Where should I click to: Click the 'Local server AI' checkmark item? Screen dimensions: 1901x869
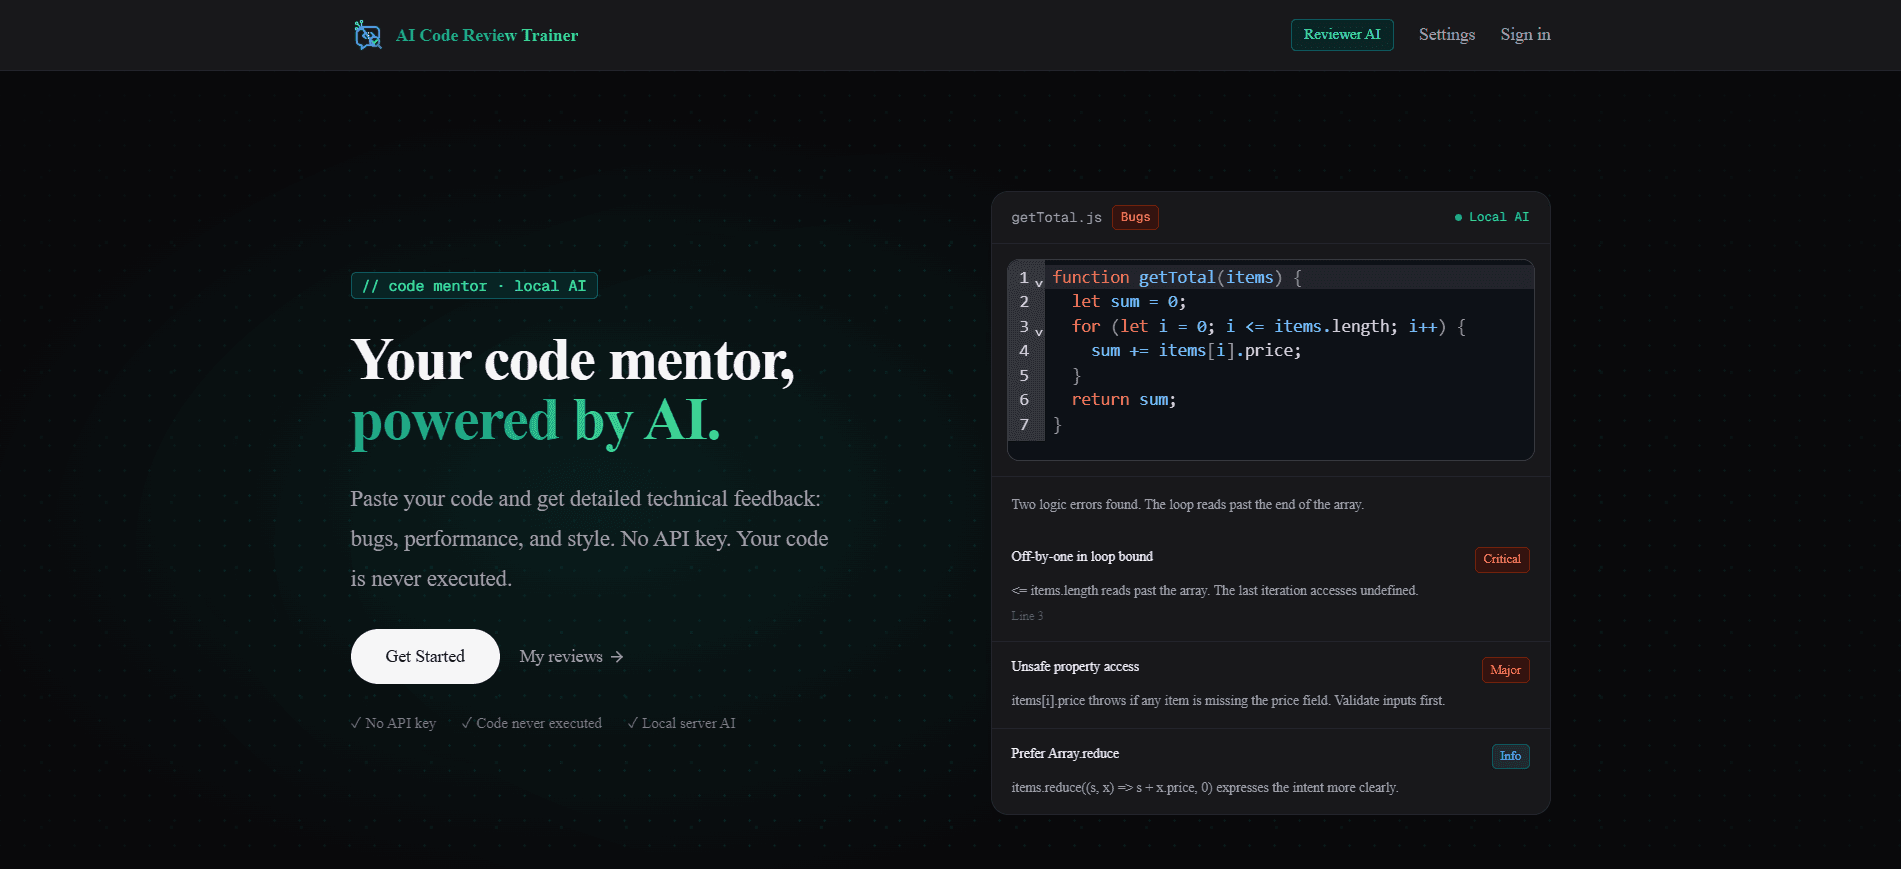coord(681,723)
